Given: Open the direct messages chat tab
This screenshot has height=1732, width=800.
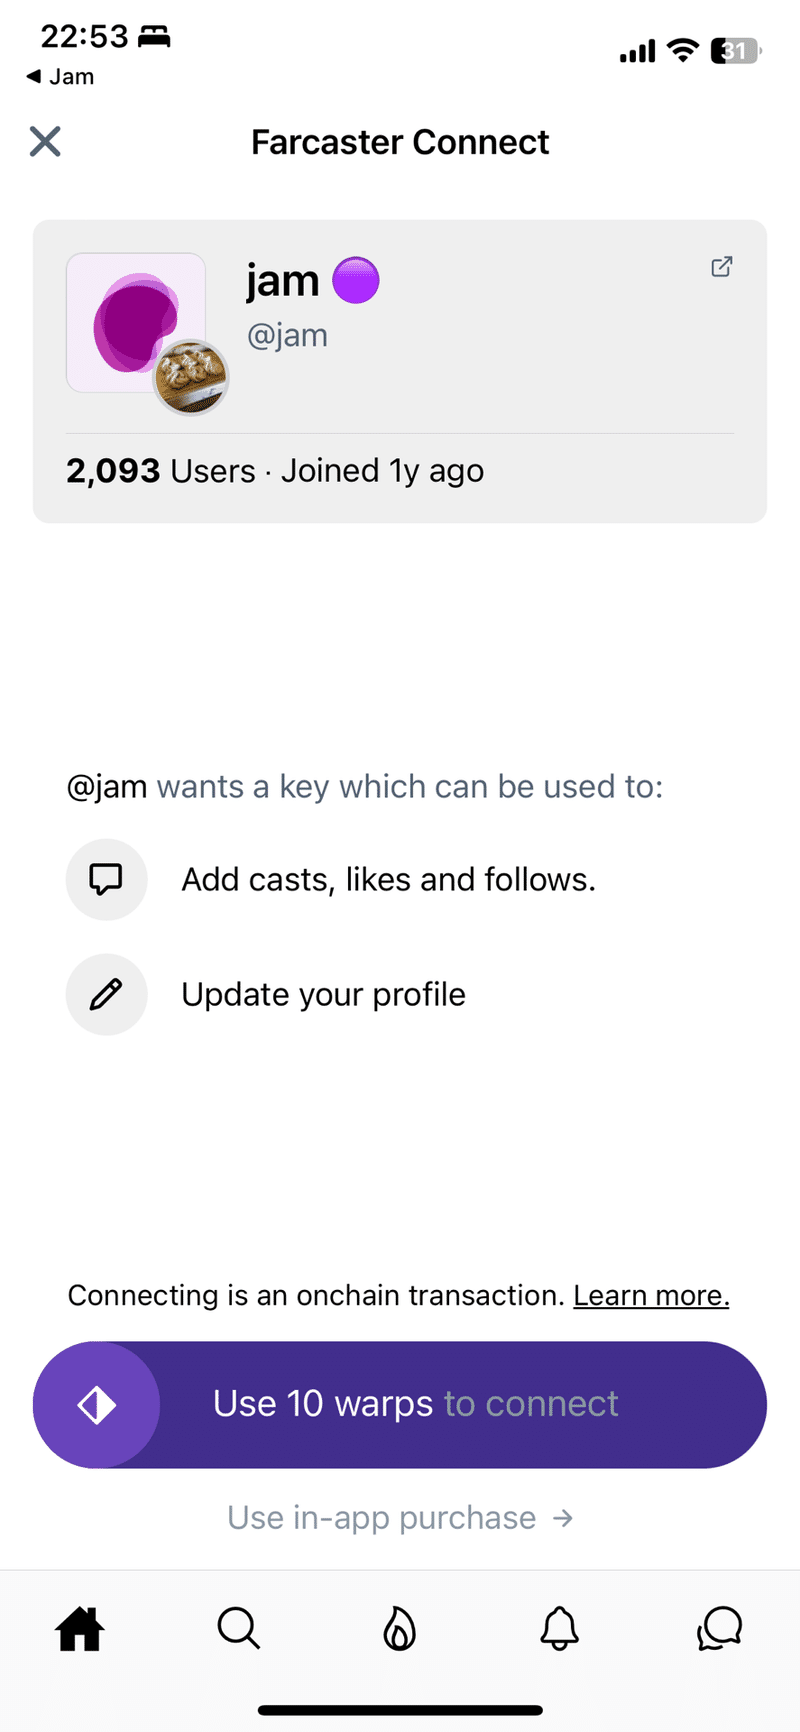Looking at the screenshot, I should pyautogui.click(x=719, y=1629).
